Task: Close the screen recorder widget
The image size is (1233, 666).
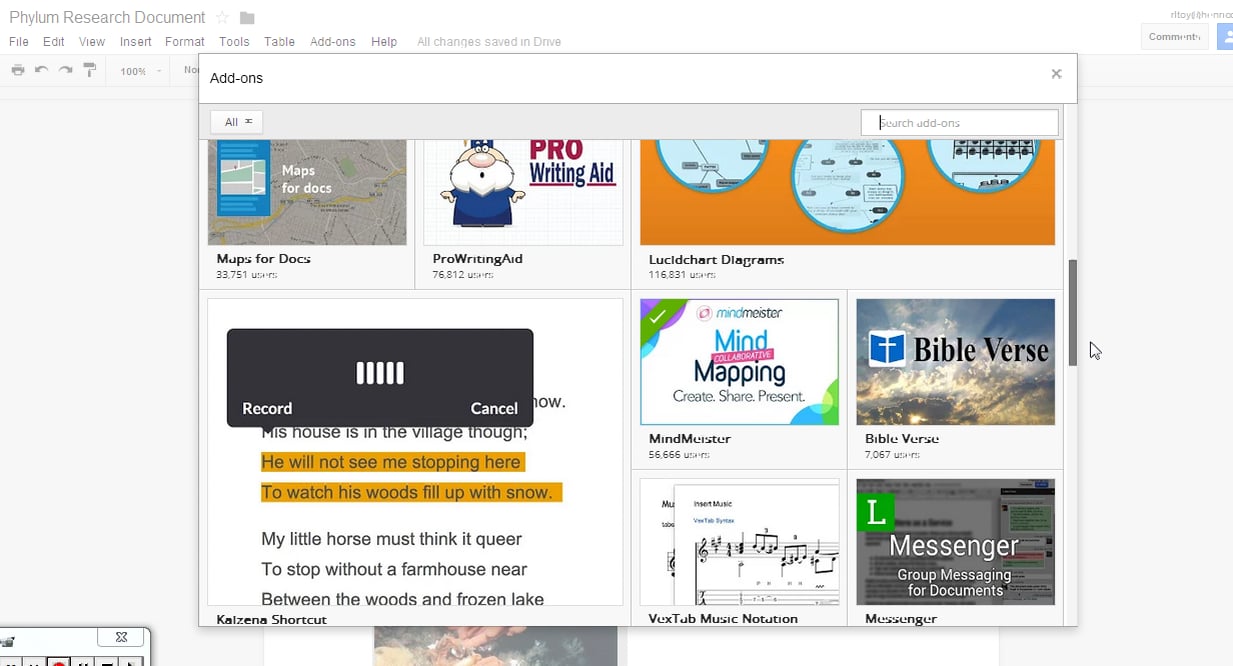Action: point(121,637)
